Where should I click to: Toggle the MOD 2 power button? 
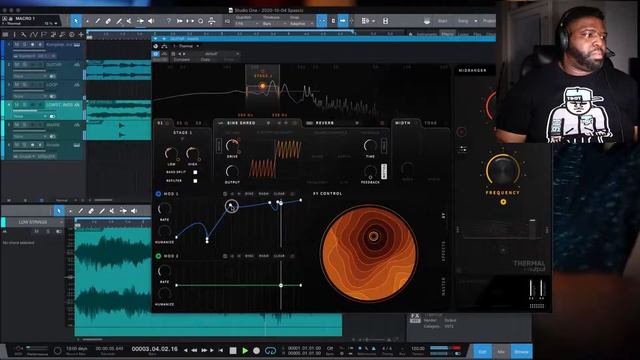158,256
